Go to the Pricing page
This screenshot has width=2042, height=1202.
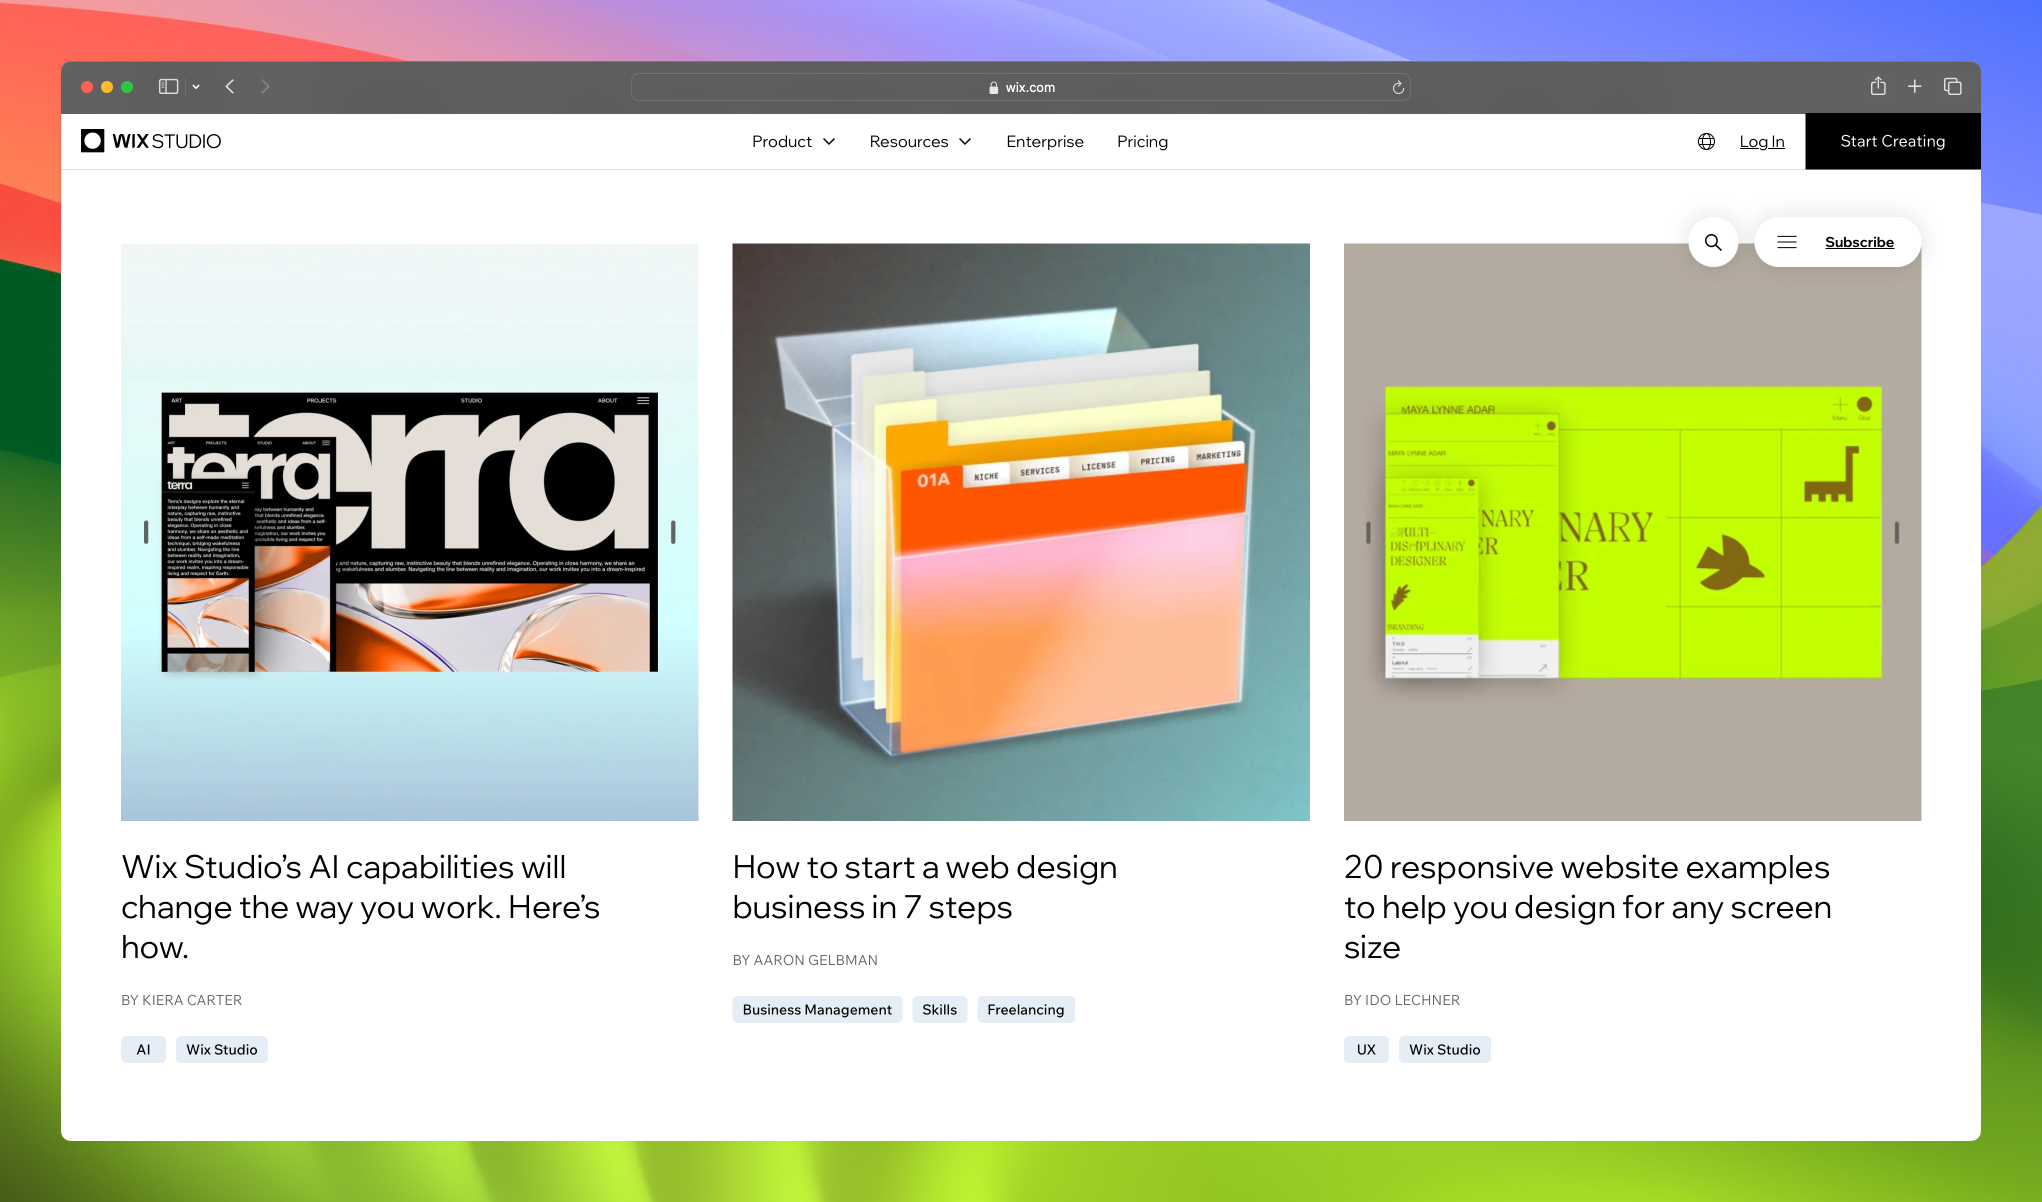pos(1142,141)
